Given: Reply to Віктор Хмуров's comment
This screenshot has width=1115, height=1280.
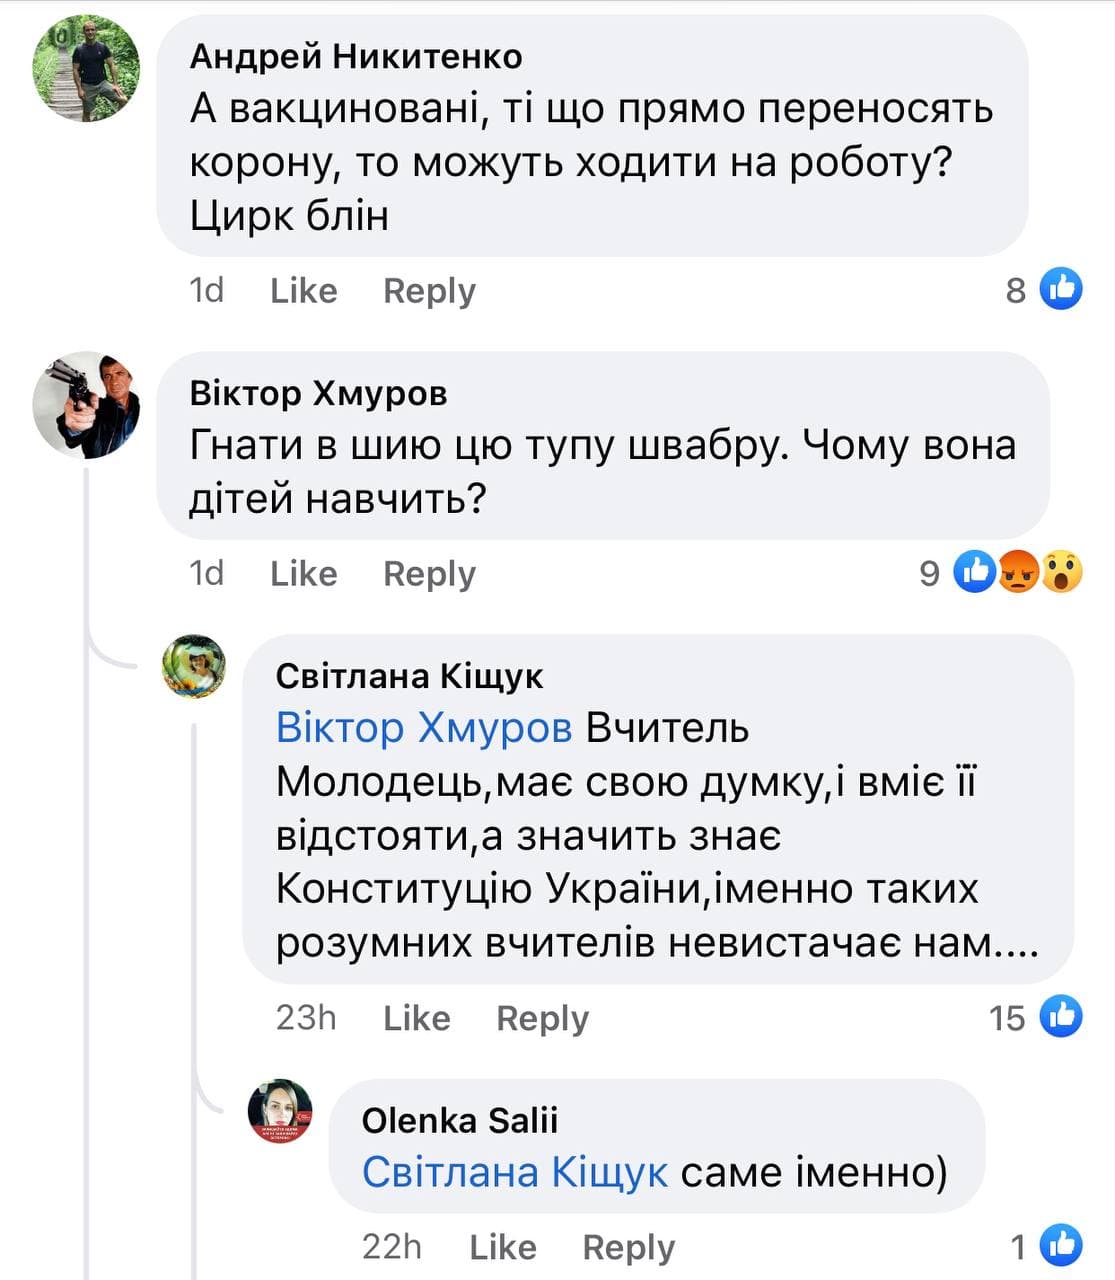Looking at the screenshot, I should tap(429, 574).
